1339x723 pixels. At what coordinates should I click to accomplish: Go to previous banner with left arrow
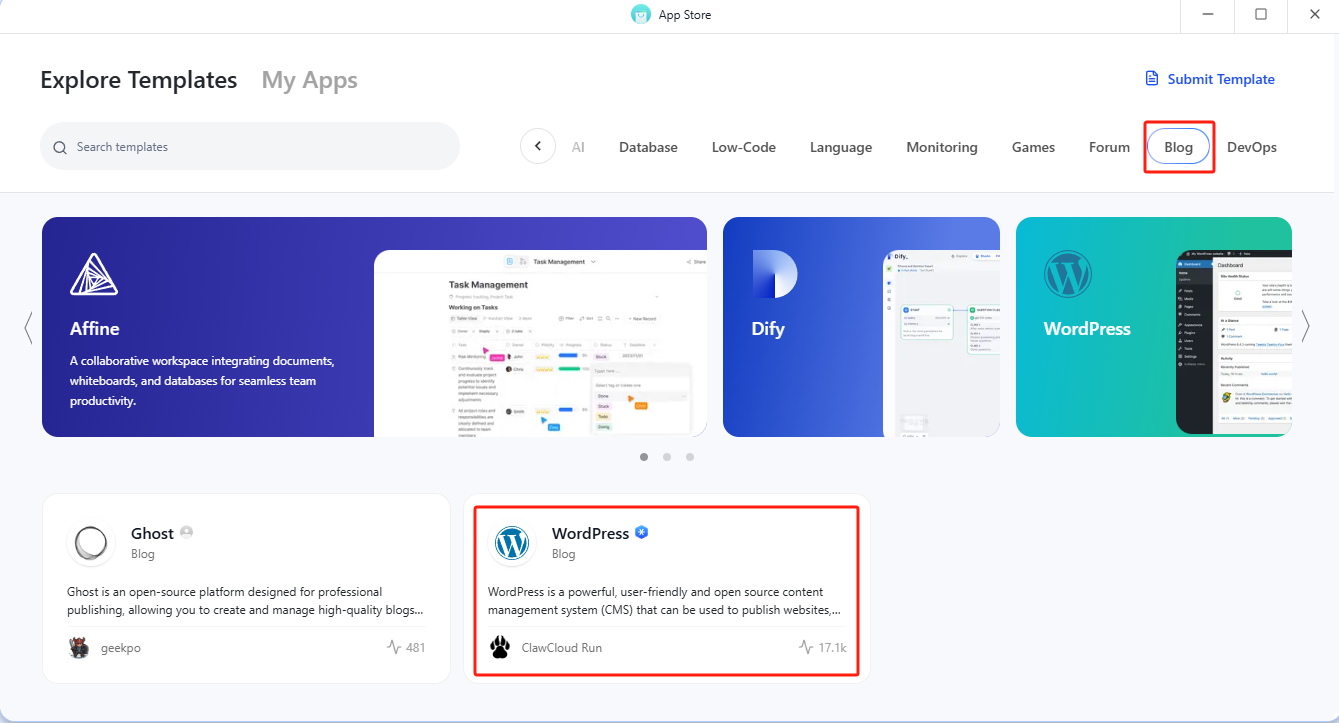coord(28,327)
